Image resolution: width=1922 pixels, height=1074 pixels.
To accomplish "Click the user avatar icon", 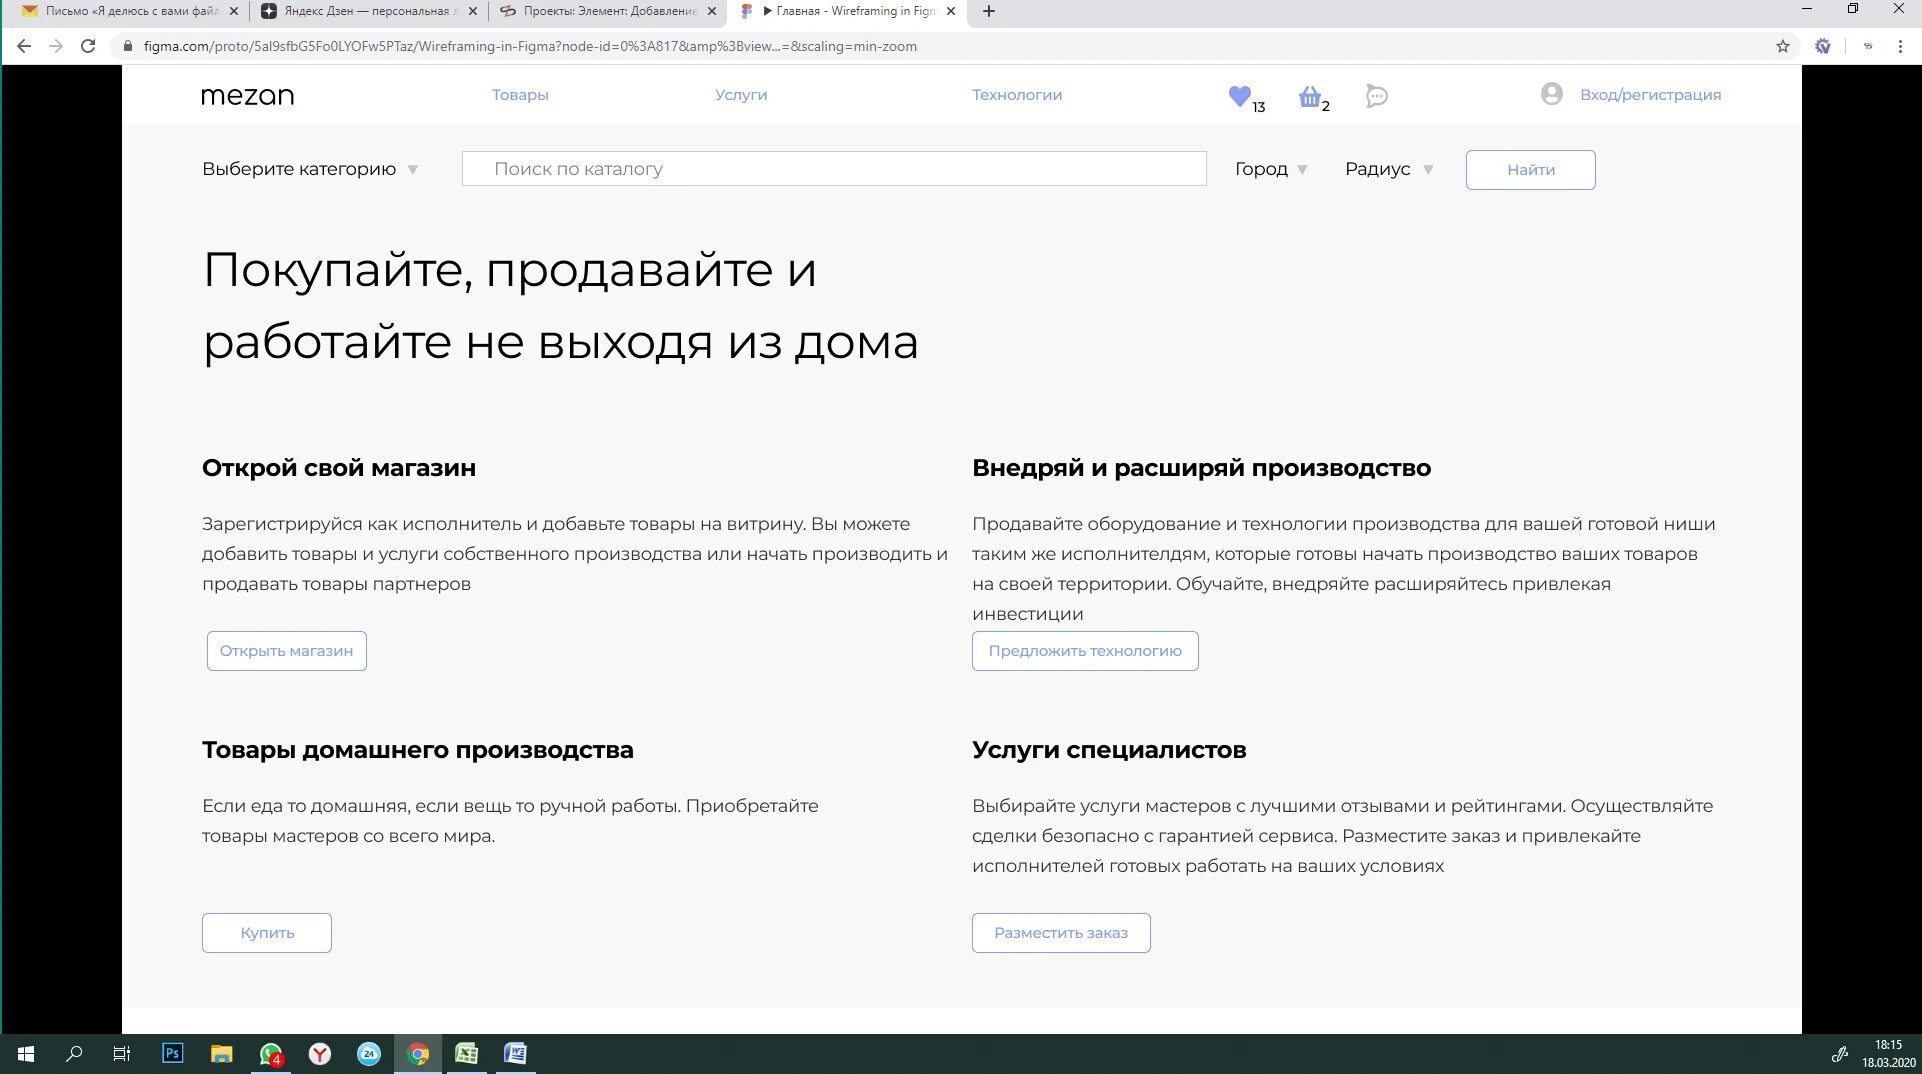I will [1551, 94].
